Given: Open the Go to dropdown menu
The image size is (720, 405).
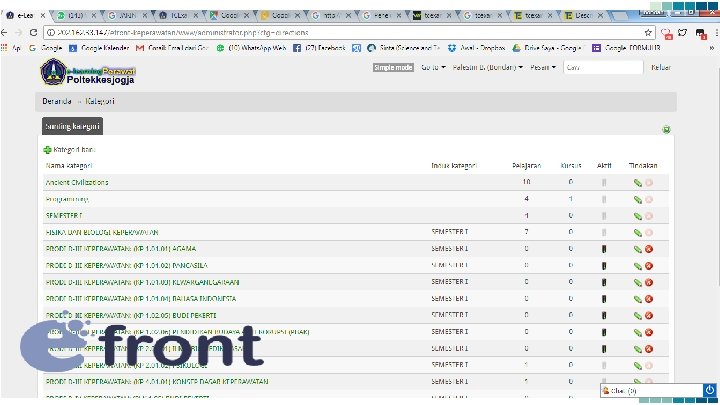Looking at the screenshot, I should 433,68.
